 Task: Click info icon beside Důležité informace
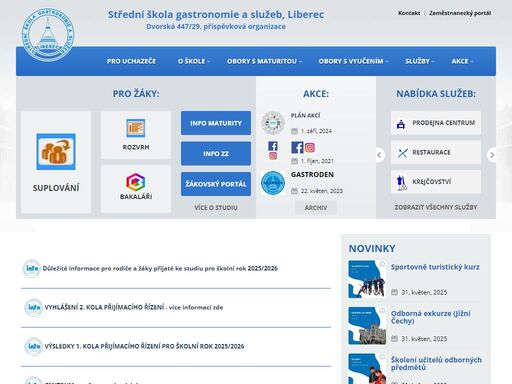32,268
